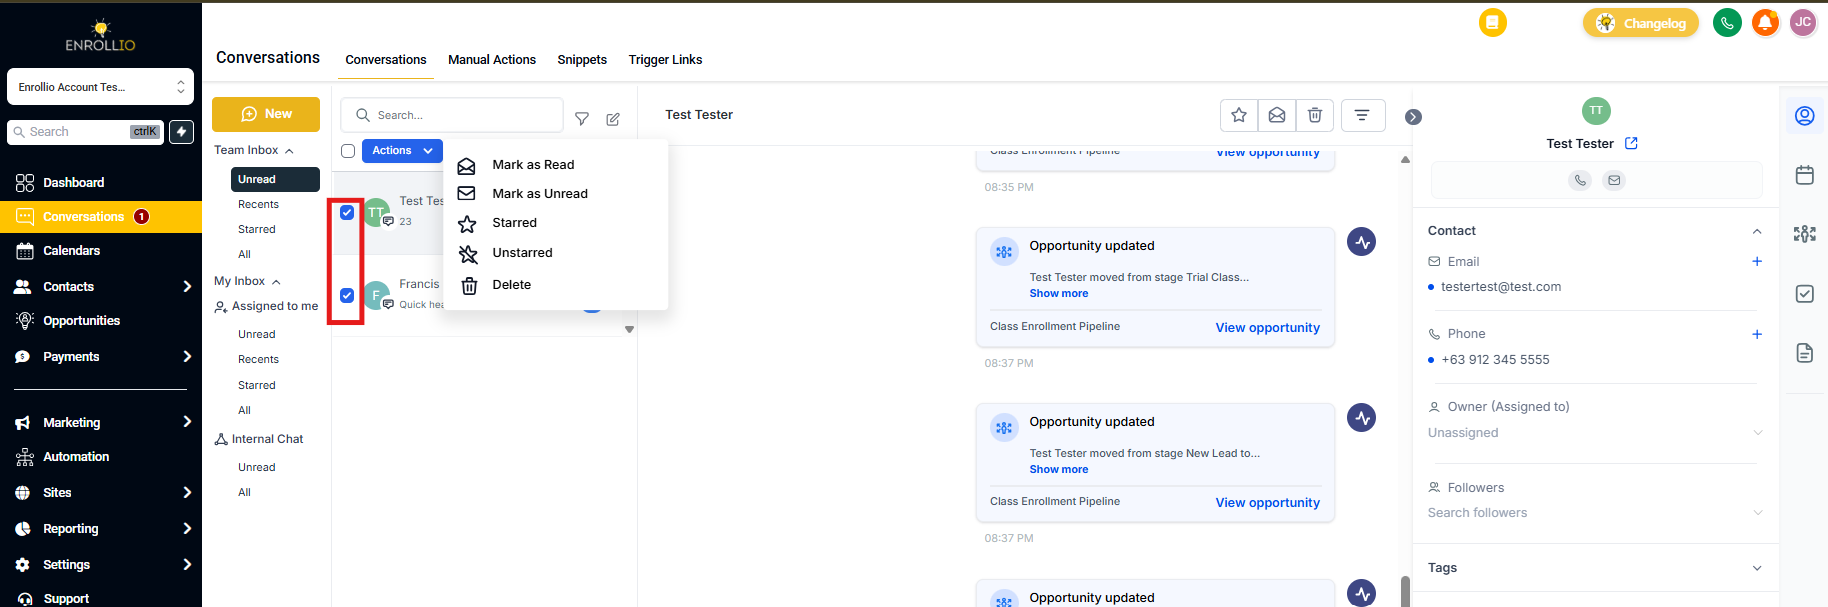The width and height of the screenshot is (1828, 607).
Task: Open the Changelog button
Action: point(1640,23)
